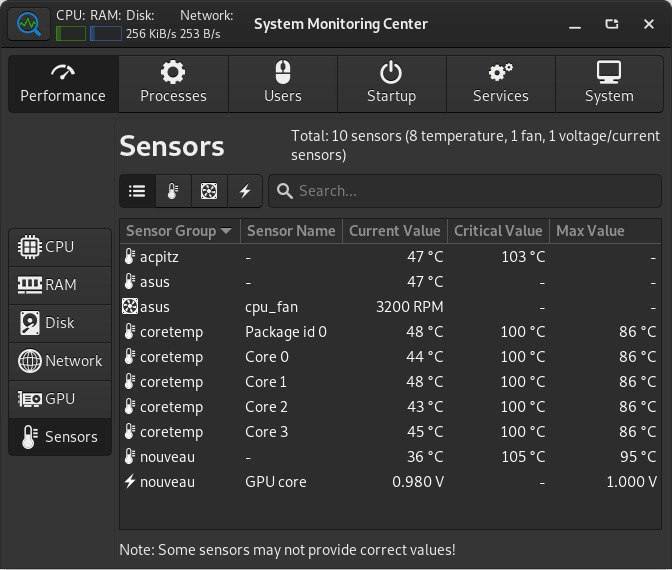Click the 103 °C critical value

click(x=523, y=257)
